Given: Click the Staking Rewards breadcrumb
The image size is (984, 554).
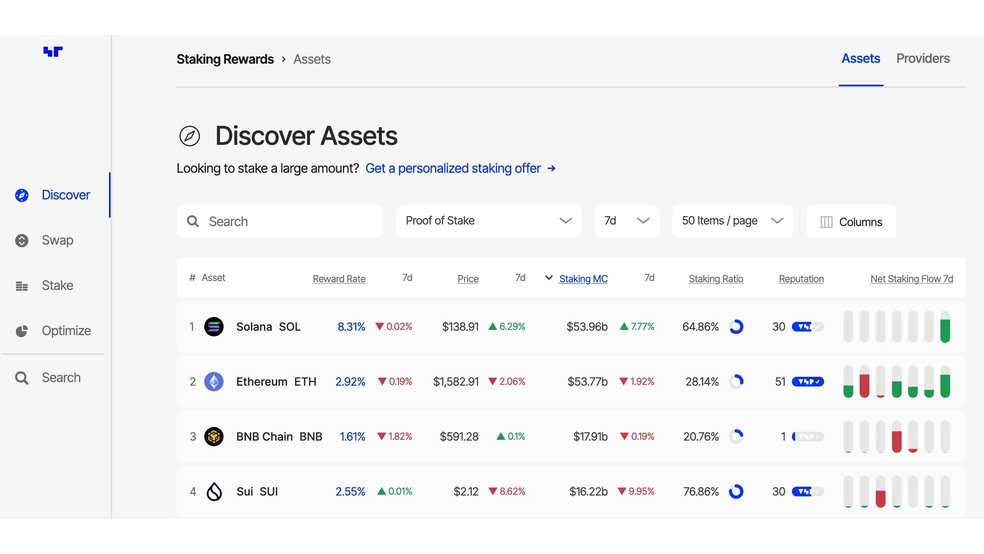Looking at the screenshot, I should click(x=225, y=59).
